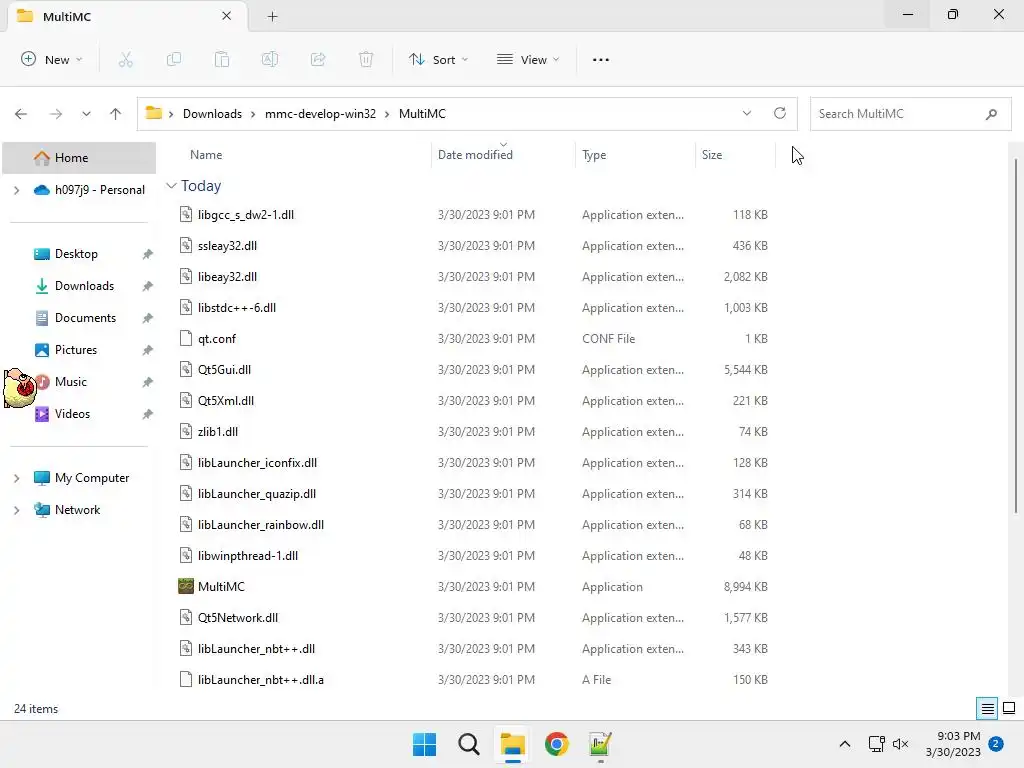Open Desktop in quick access

76,253
